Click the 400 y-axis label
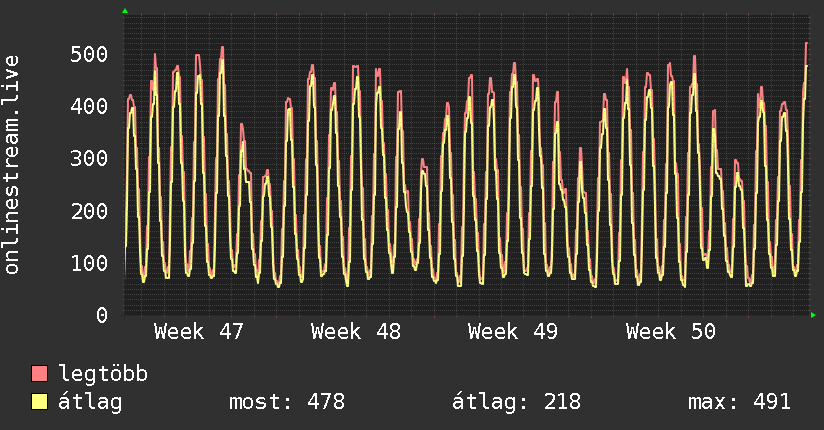 89,106
